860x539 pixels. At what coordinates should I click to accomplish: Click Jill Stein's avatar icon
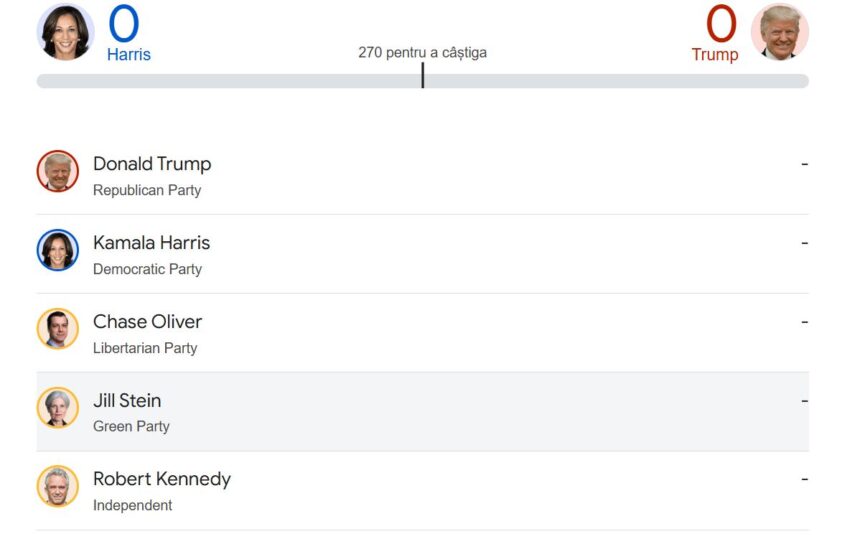tap(58, 408)
